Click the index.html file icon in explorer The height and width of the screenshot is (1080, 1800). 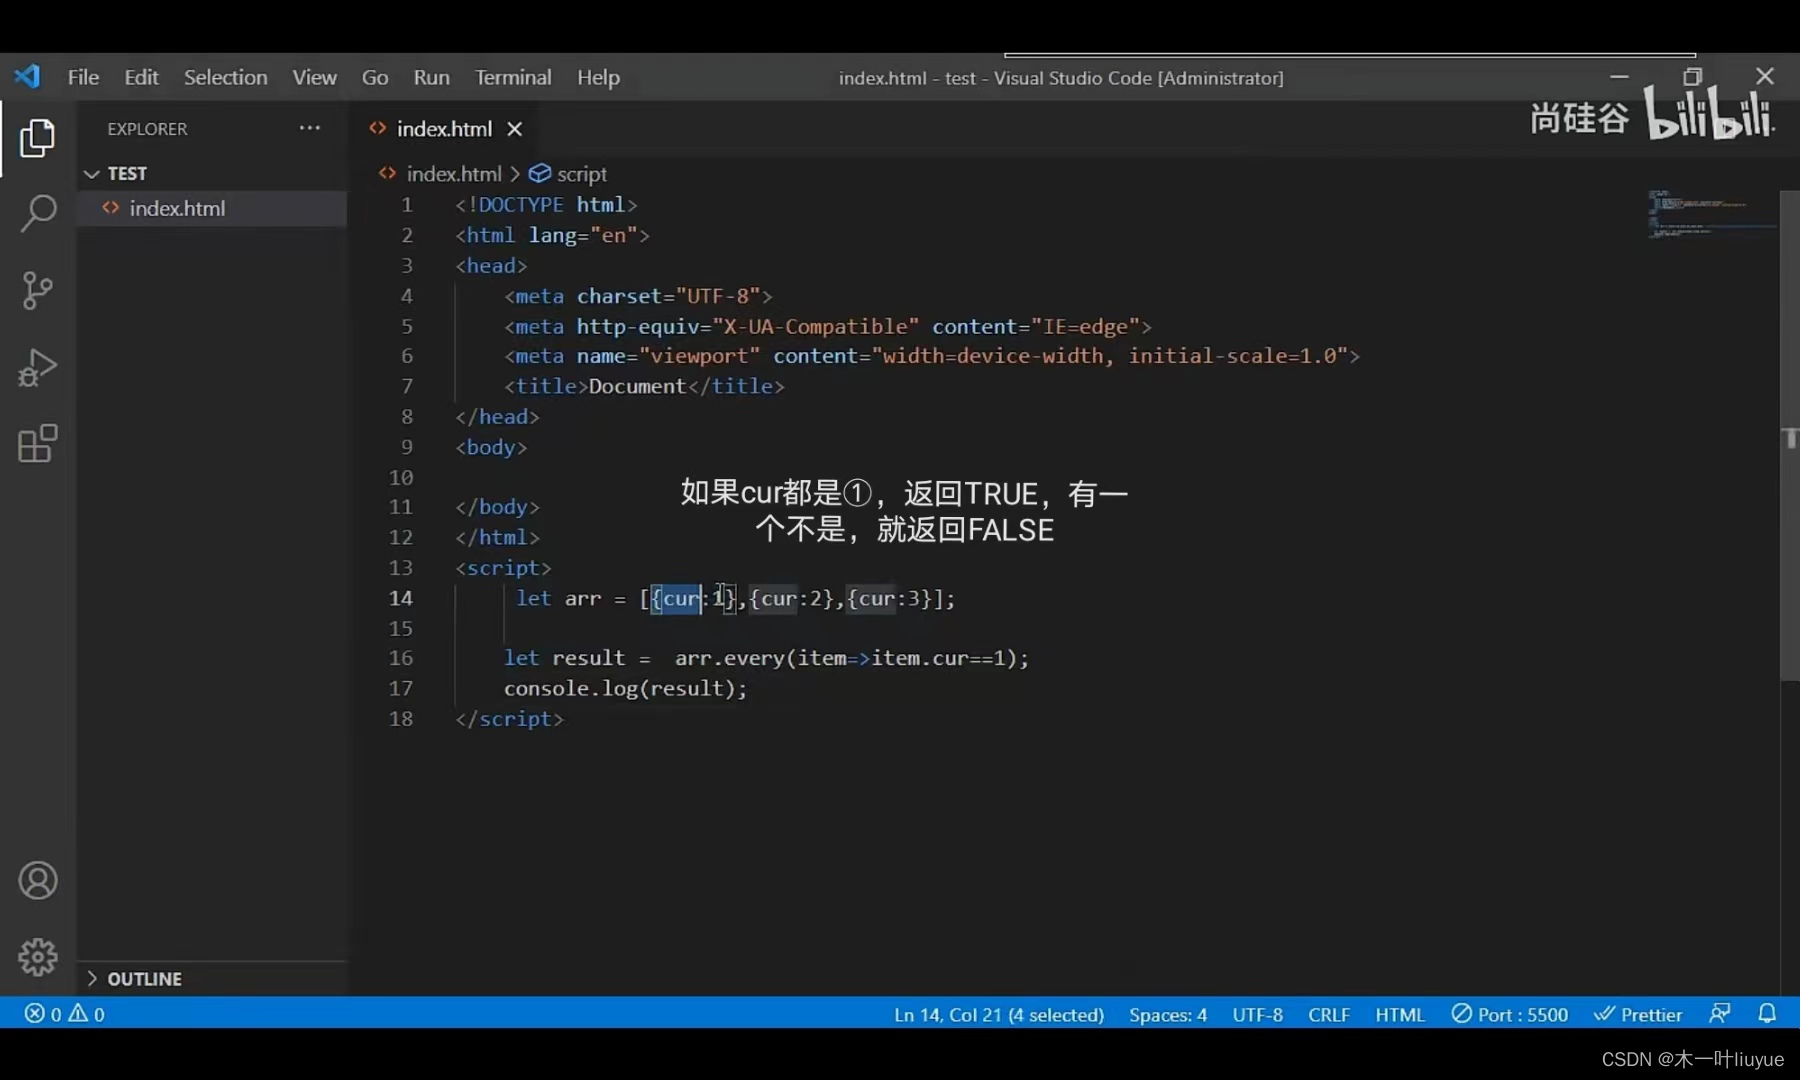[111, 208]
